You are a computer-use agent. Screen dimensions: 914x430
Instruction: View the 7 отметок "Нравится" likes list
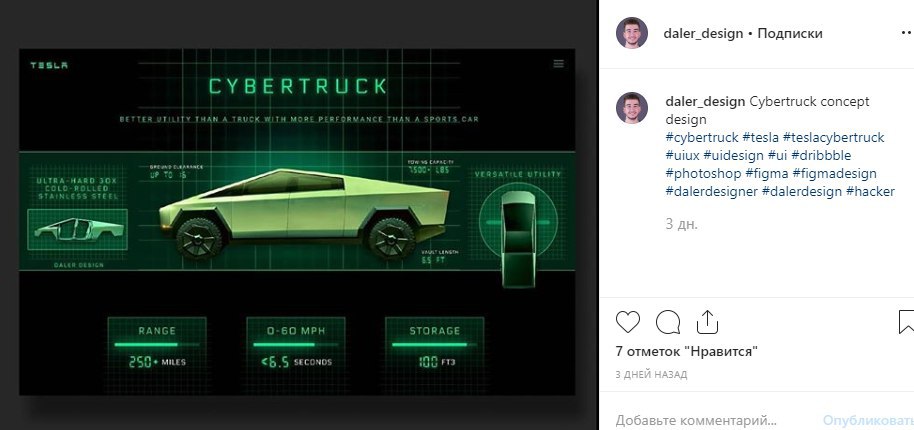[687, 351]
